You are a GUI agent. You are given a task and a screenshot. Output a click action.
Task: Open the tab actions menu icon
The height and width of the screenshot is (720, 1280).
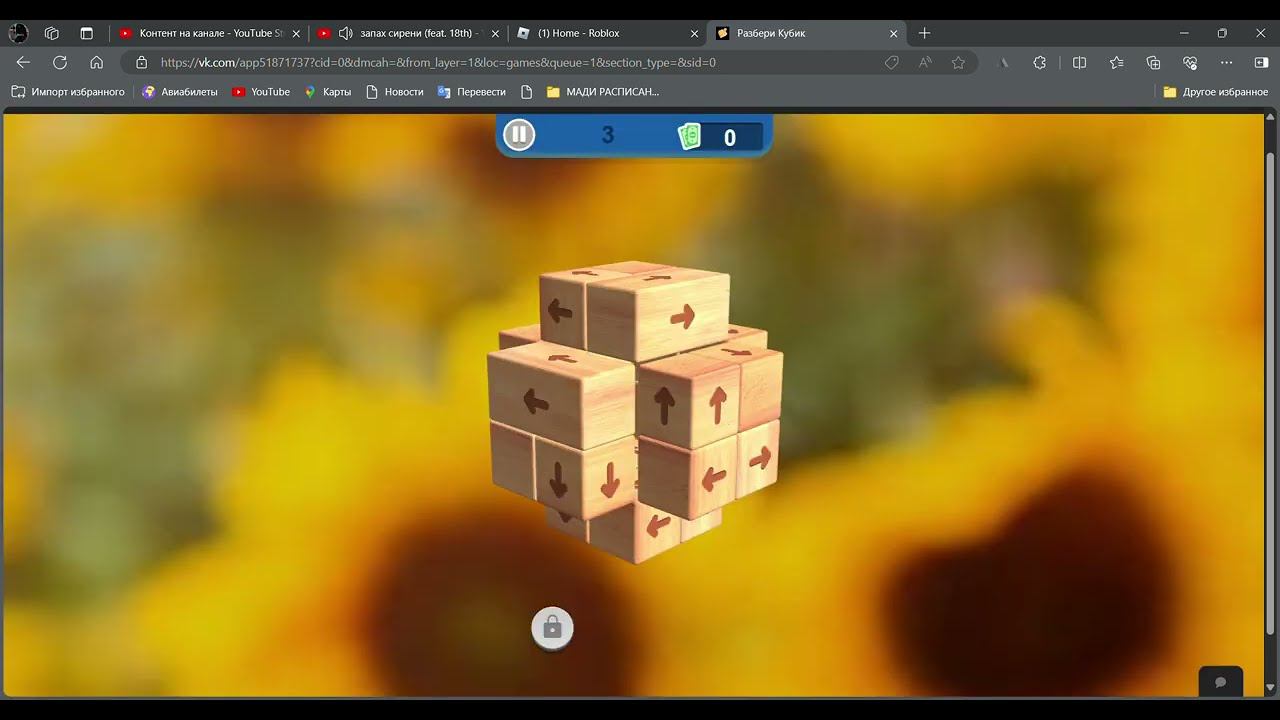coord(86,33)
